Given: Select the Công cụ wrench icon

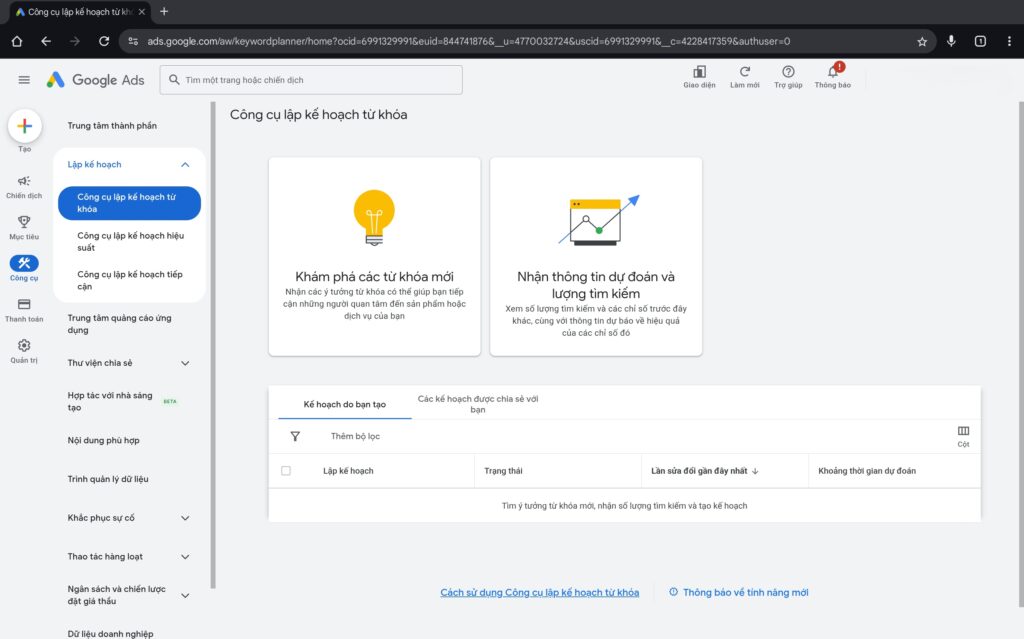Looking at the screenshot, I should (x=24, y=263).
